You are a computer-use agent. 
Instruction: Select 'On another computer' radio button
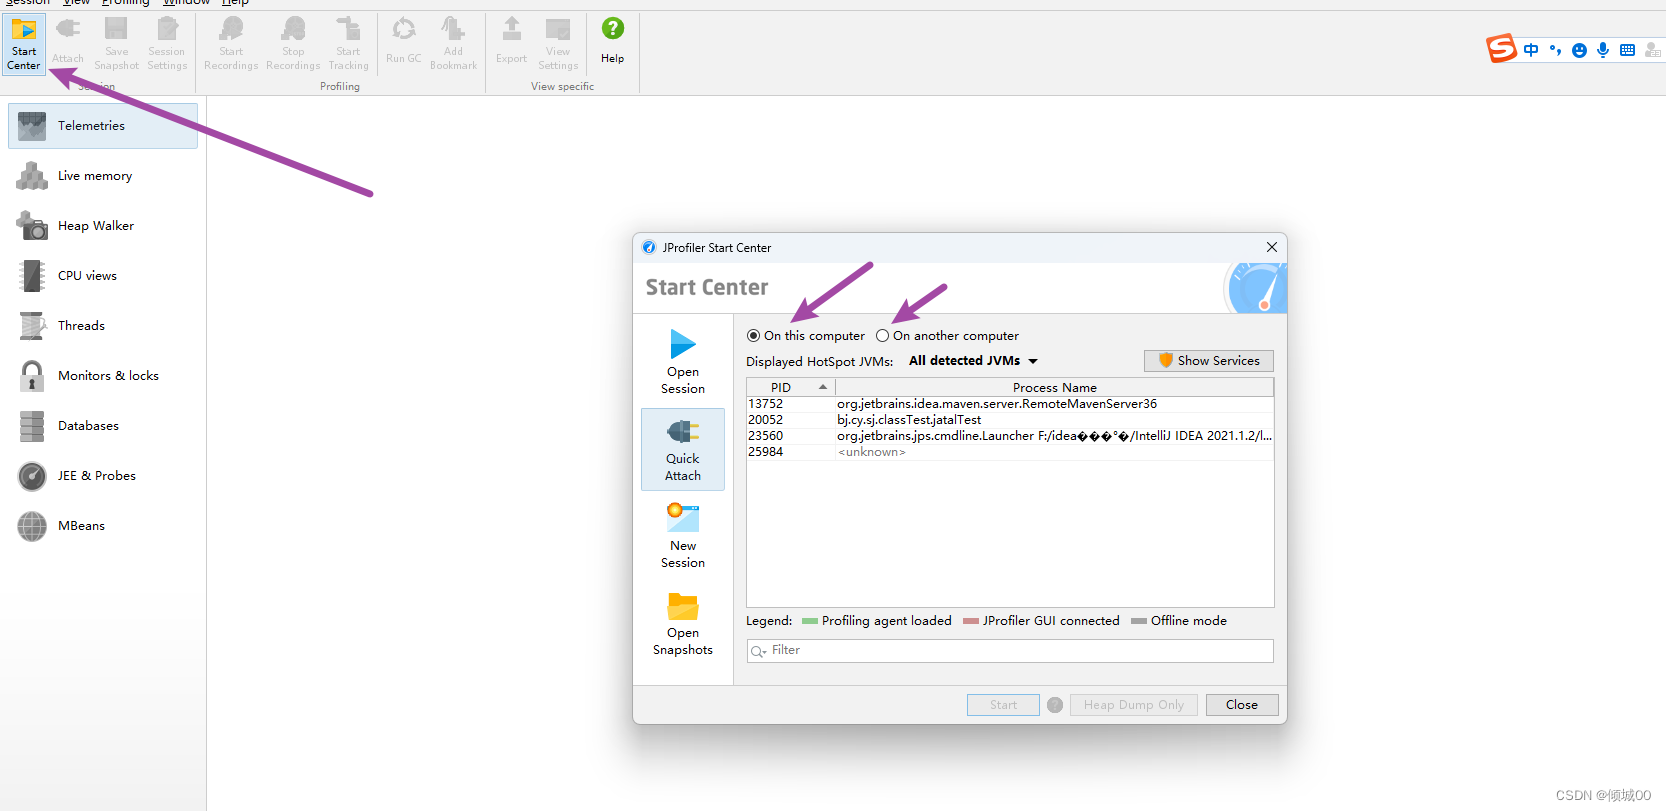click(882, 336)
